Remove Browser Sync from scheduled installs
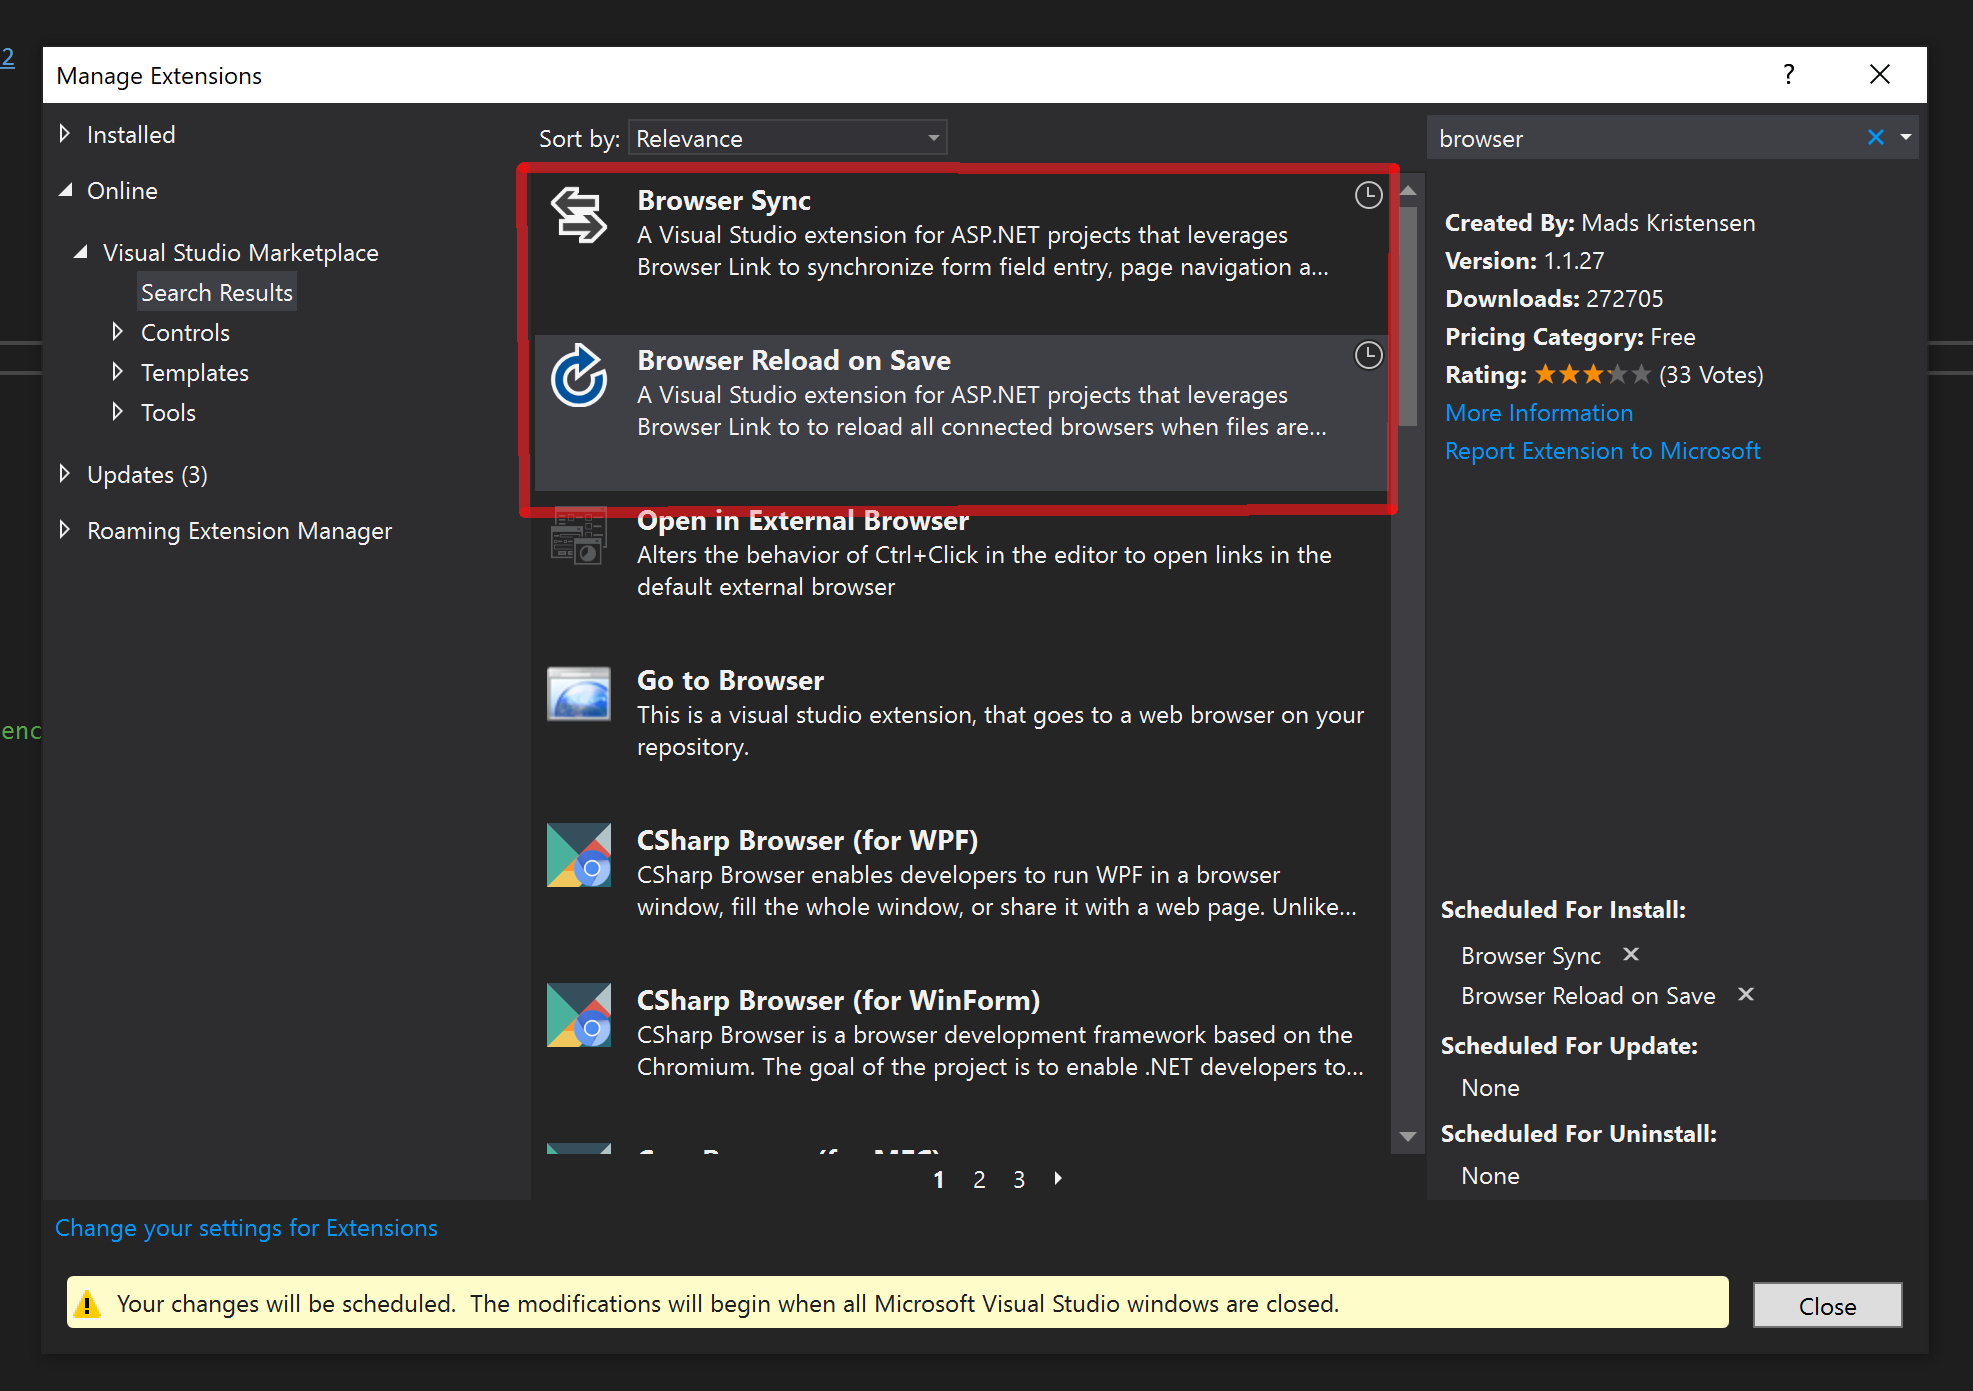This screenshot has height=1391, width=1973. (1631, 954)
